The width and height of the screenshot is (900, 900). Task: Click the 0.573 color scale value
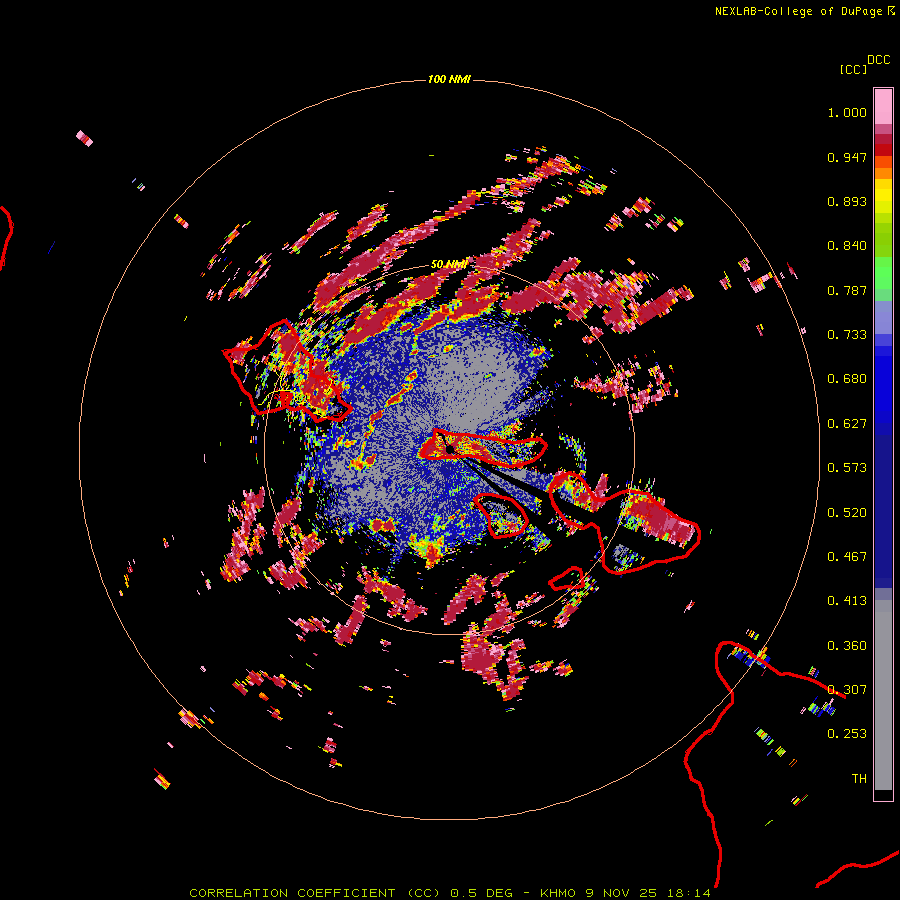(x=847, y=468)
